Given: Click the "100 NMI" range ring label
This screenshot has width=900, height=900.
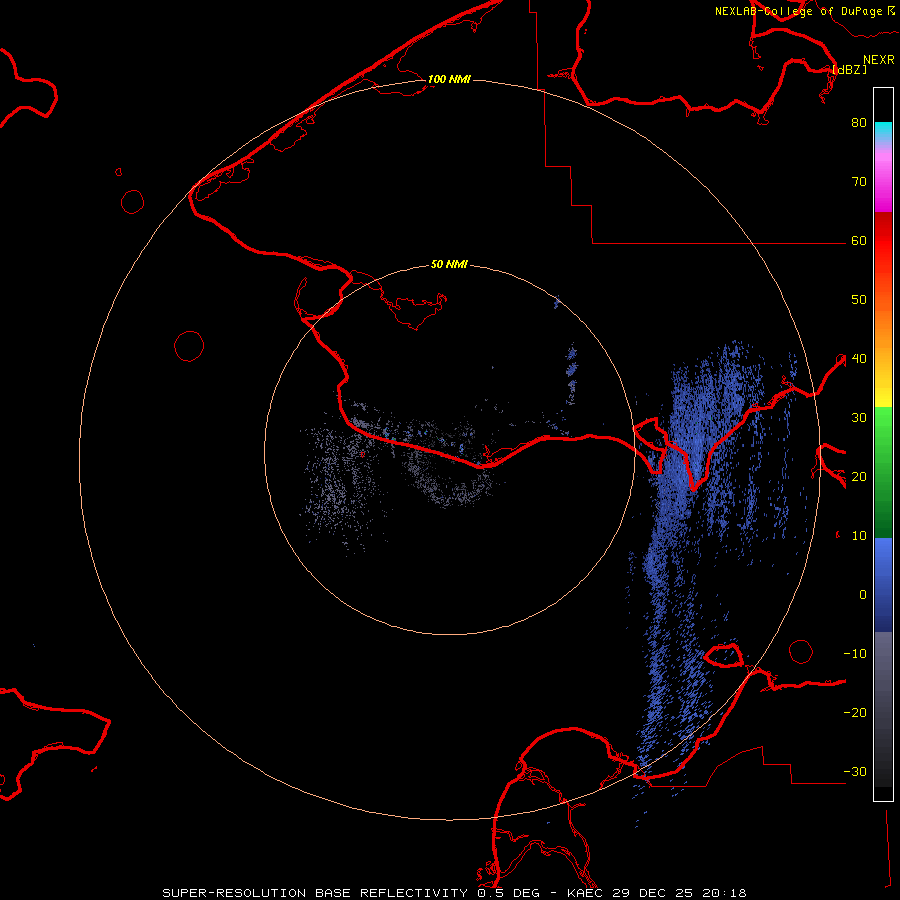Looking at the screenshot, I should [x=449, y=79].
